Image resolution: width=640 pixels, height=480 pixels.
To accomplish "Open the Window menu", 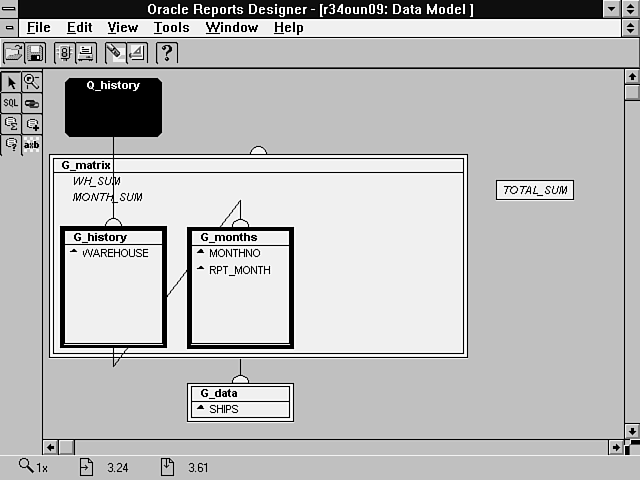I will (x=231, y=27).
